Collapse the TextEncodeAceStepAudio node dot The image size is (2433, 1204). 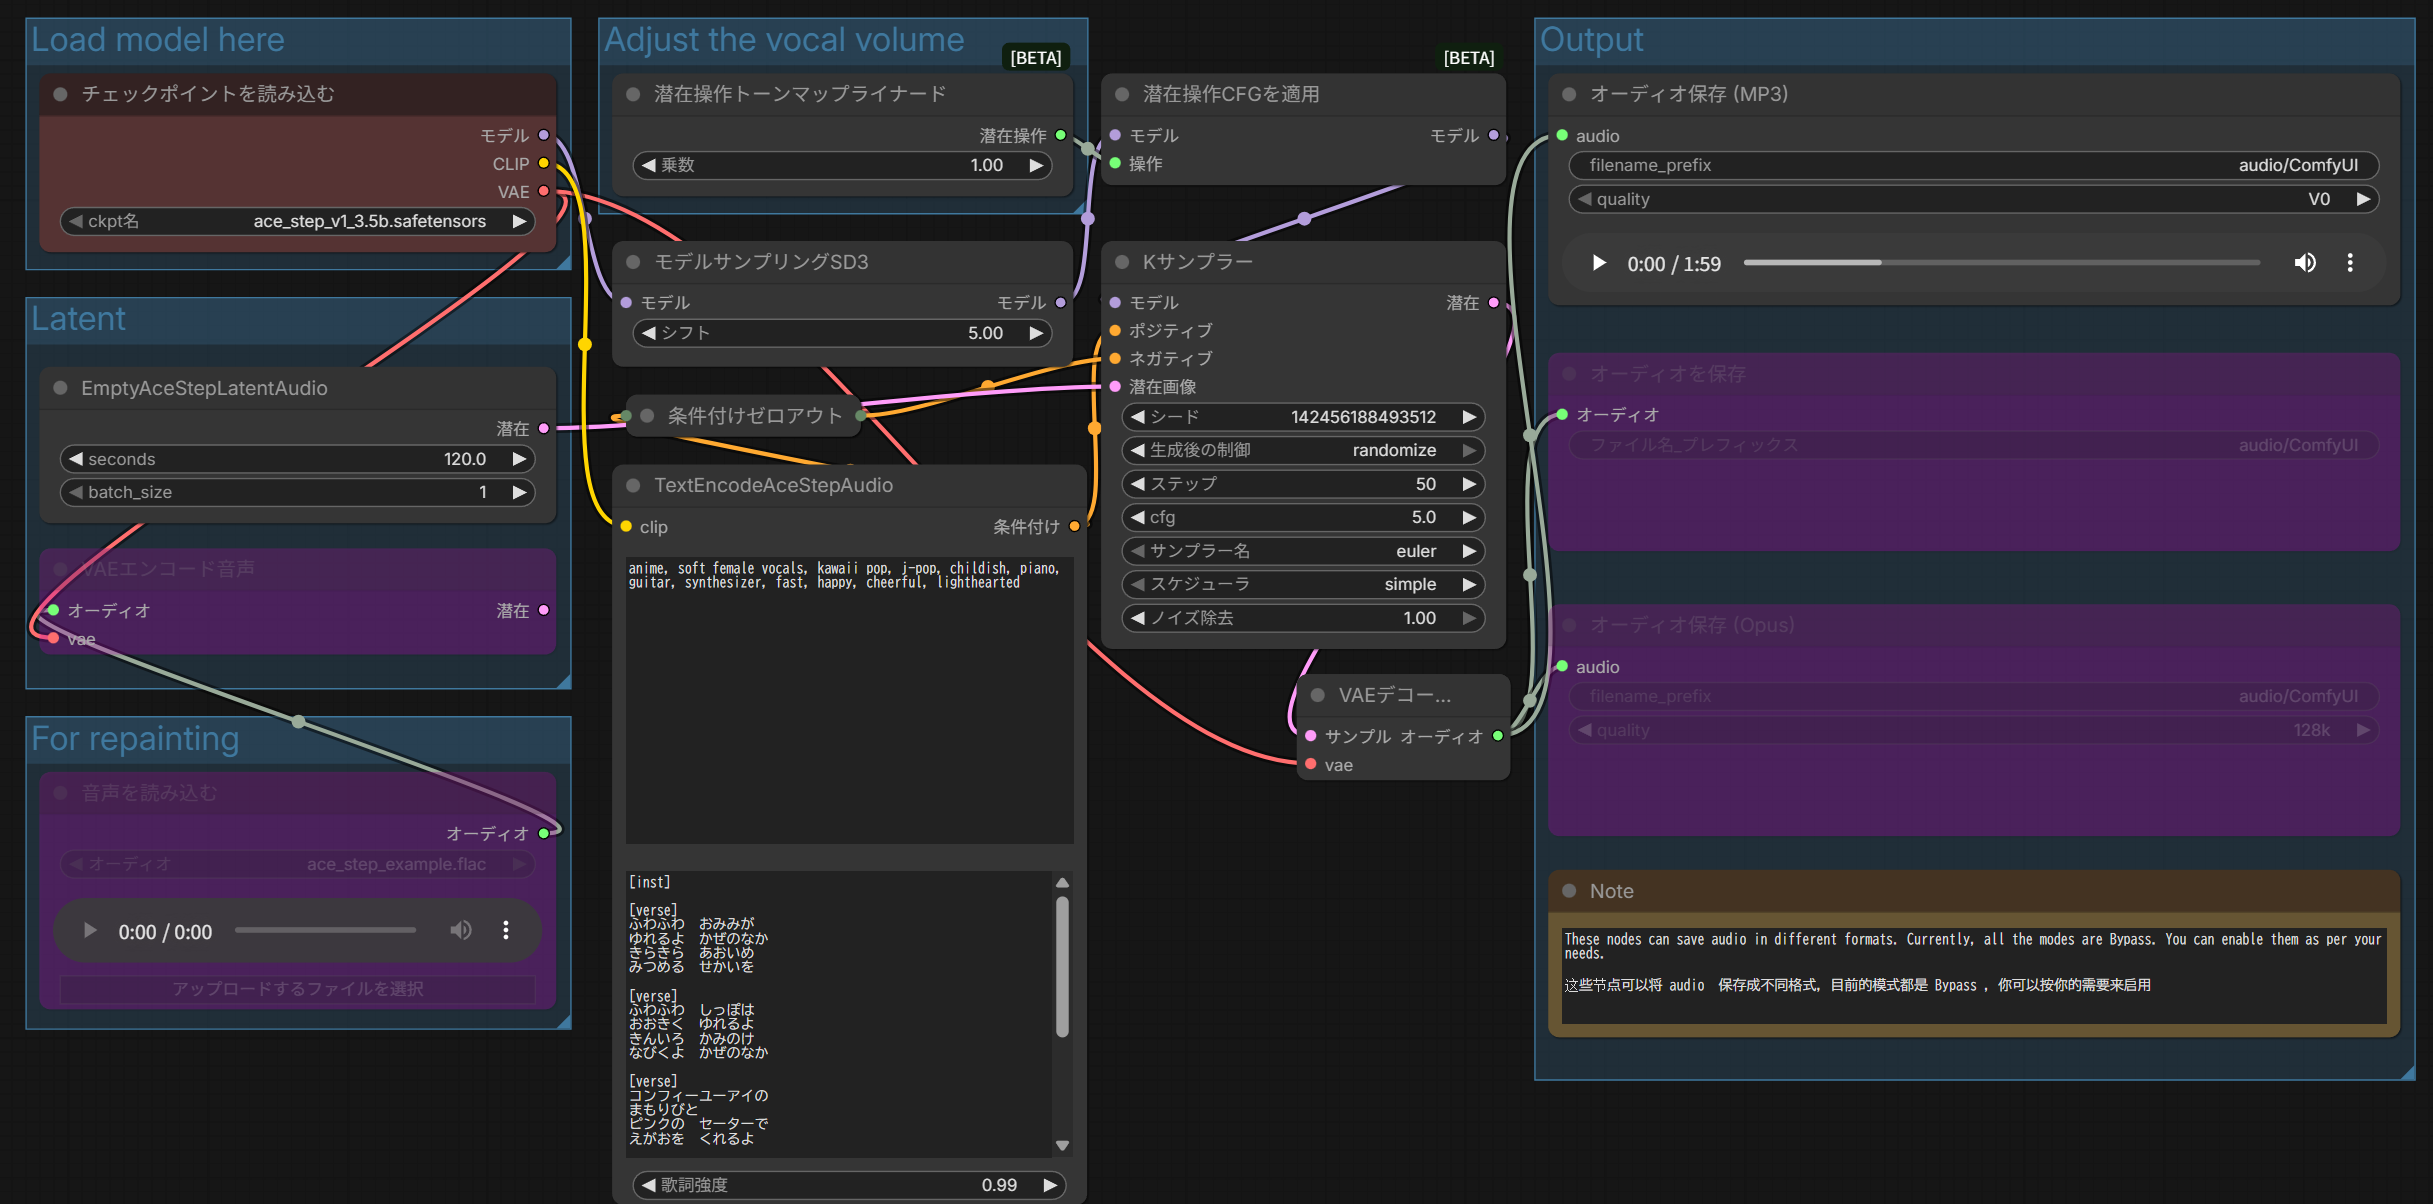tap(633, 485)
